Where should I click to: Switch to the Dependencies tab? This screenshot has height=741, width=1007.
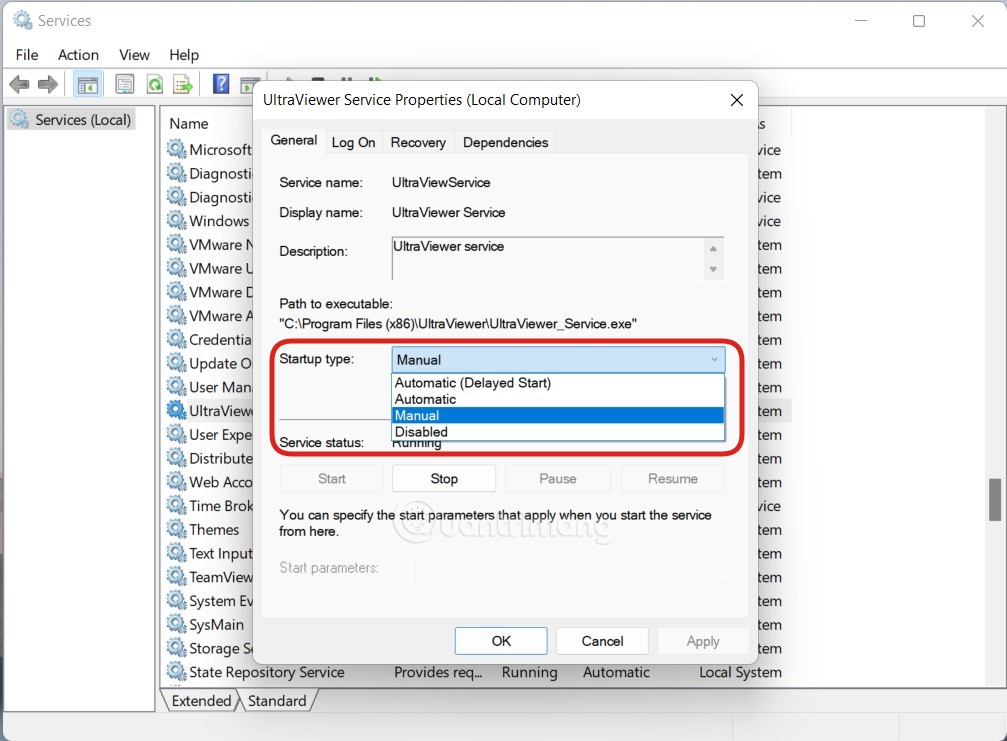(x=505, y=143)
